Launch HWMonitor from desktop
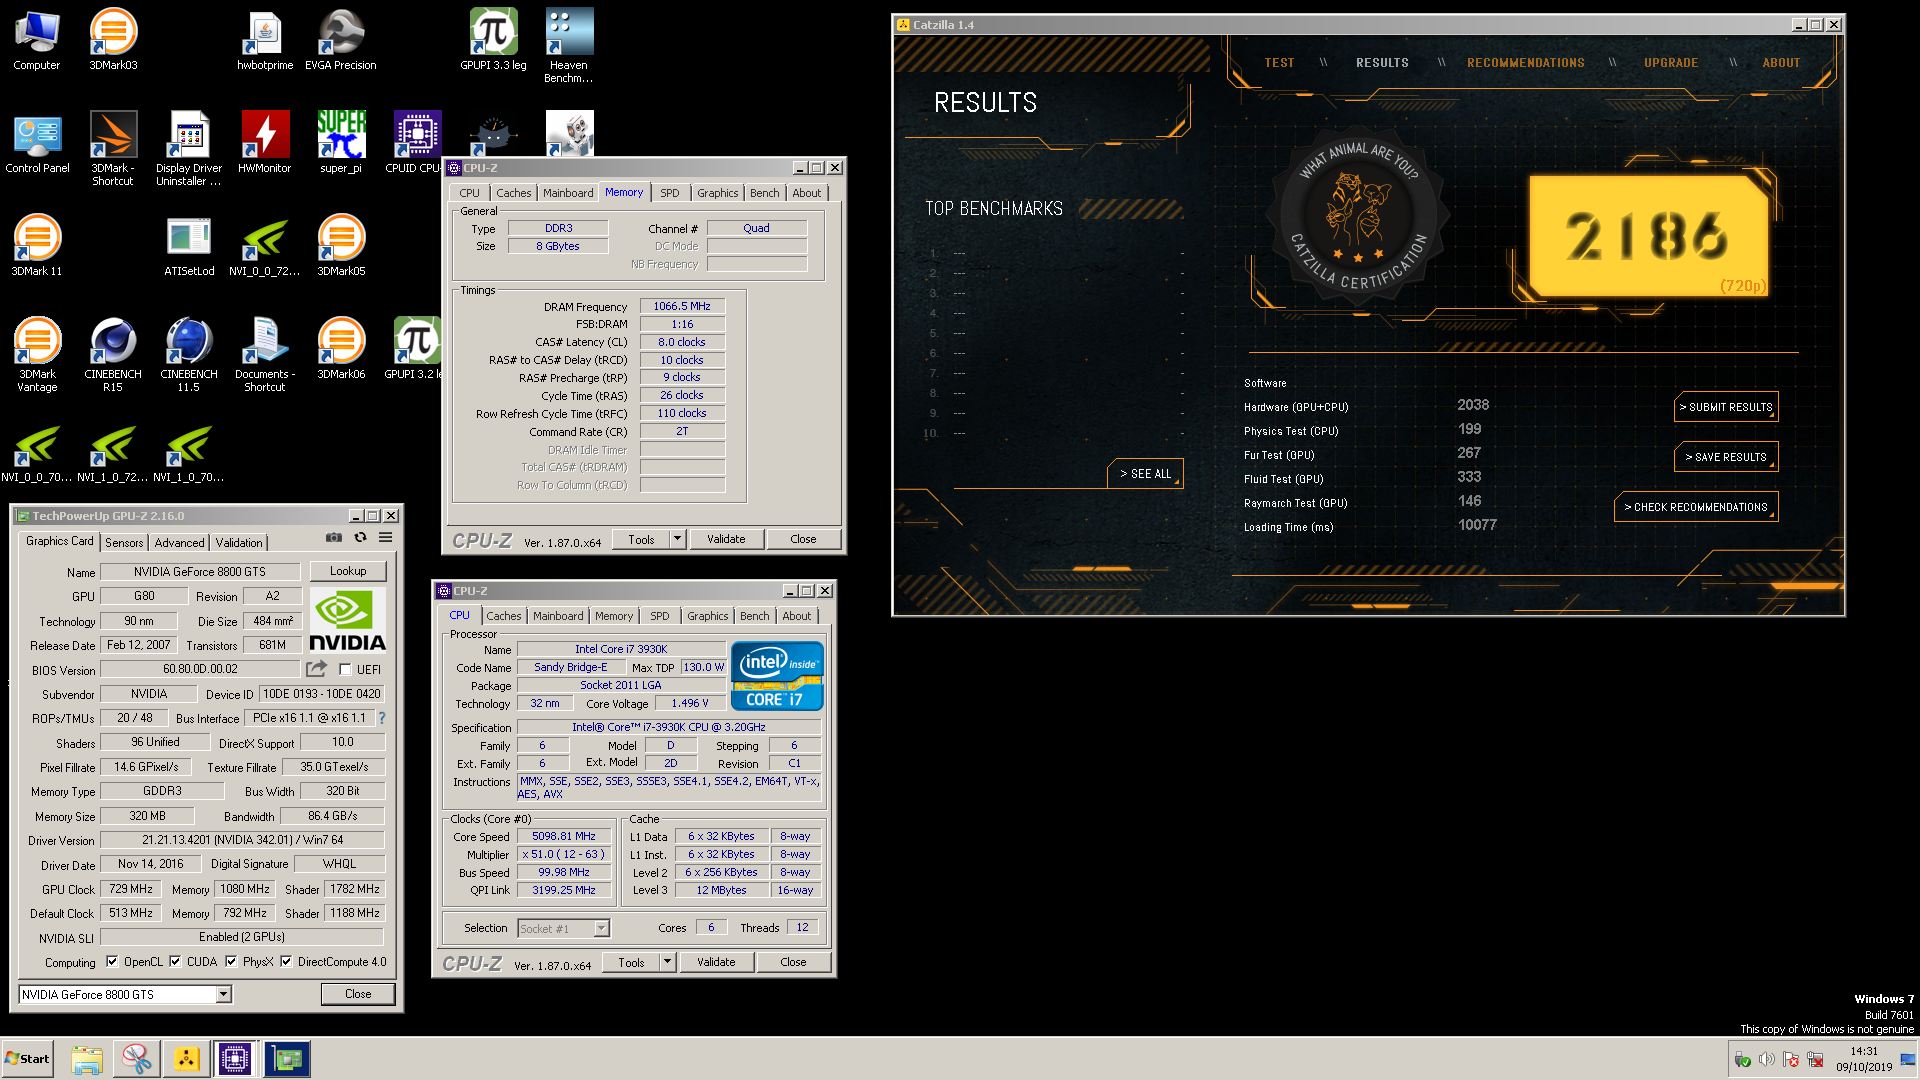 (x=265, y=143)
